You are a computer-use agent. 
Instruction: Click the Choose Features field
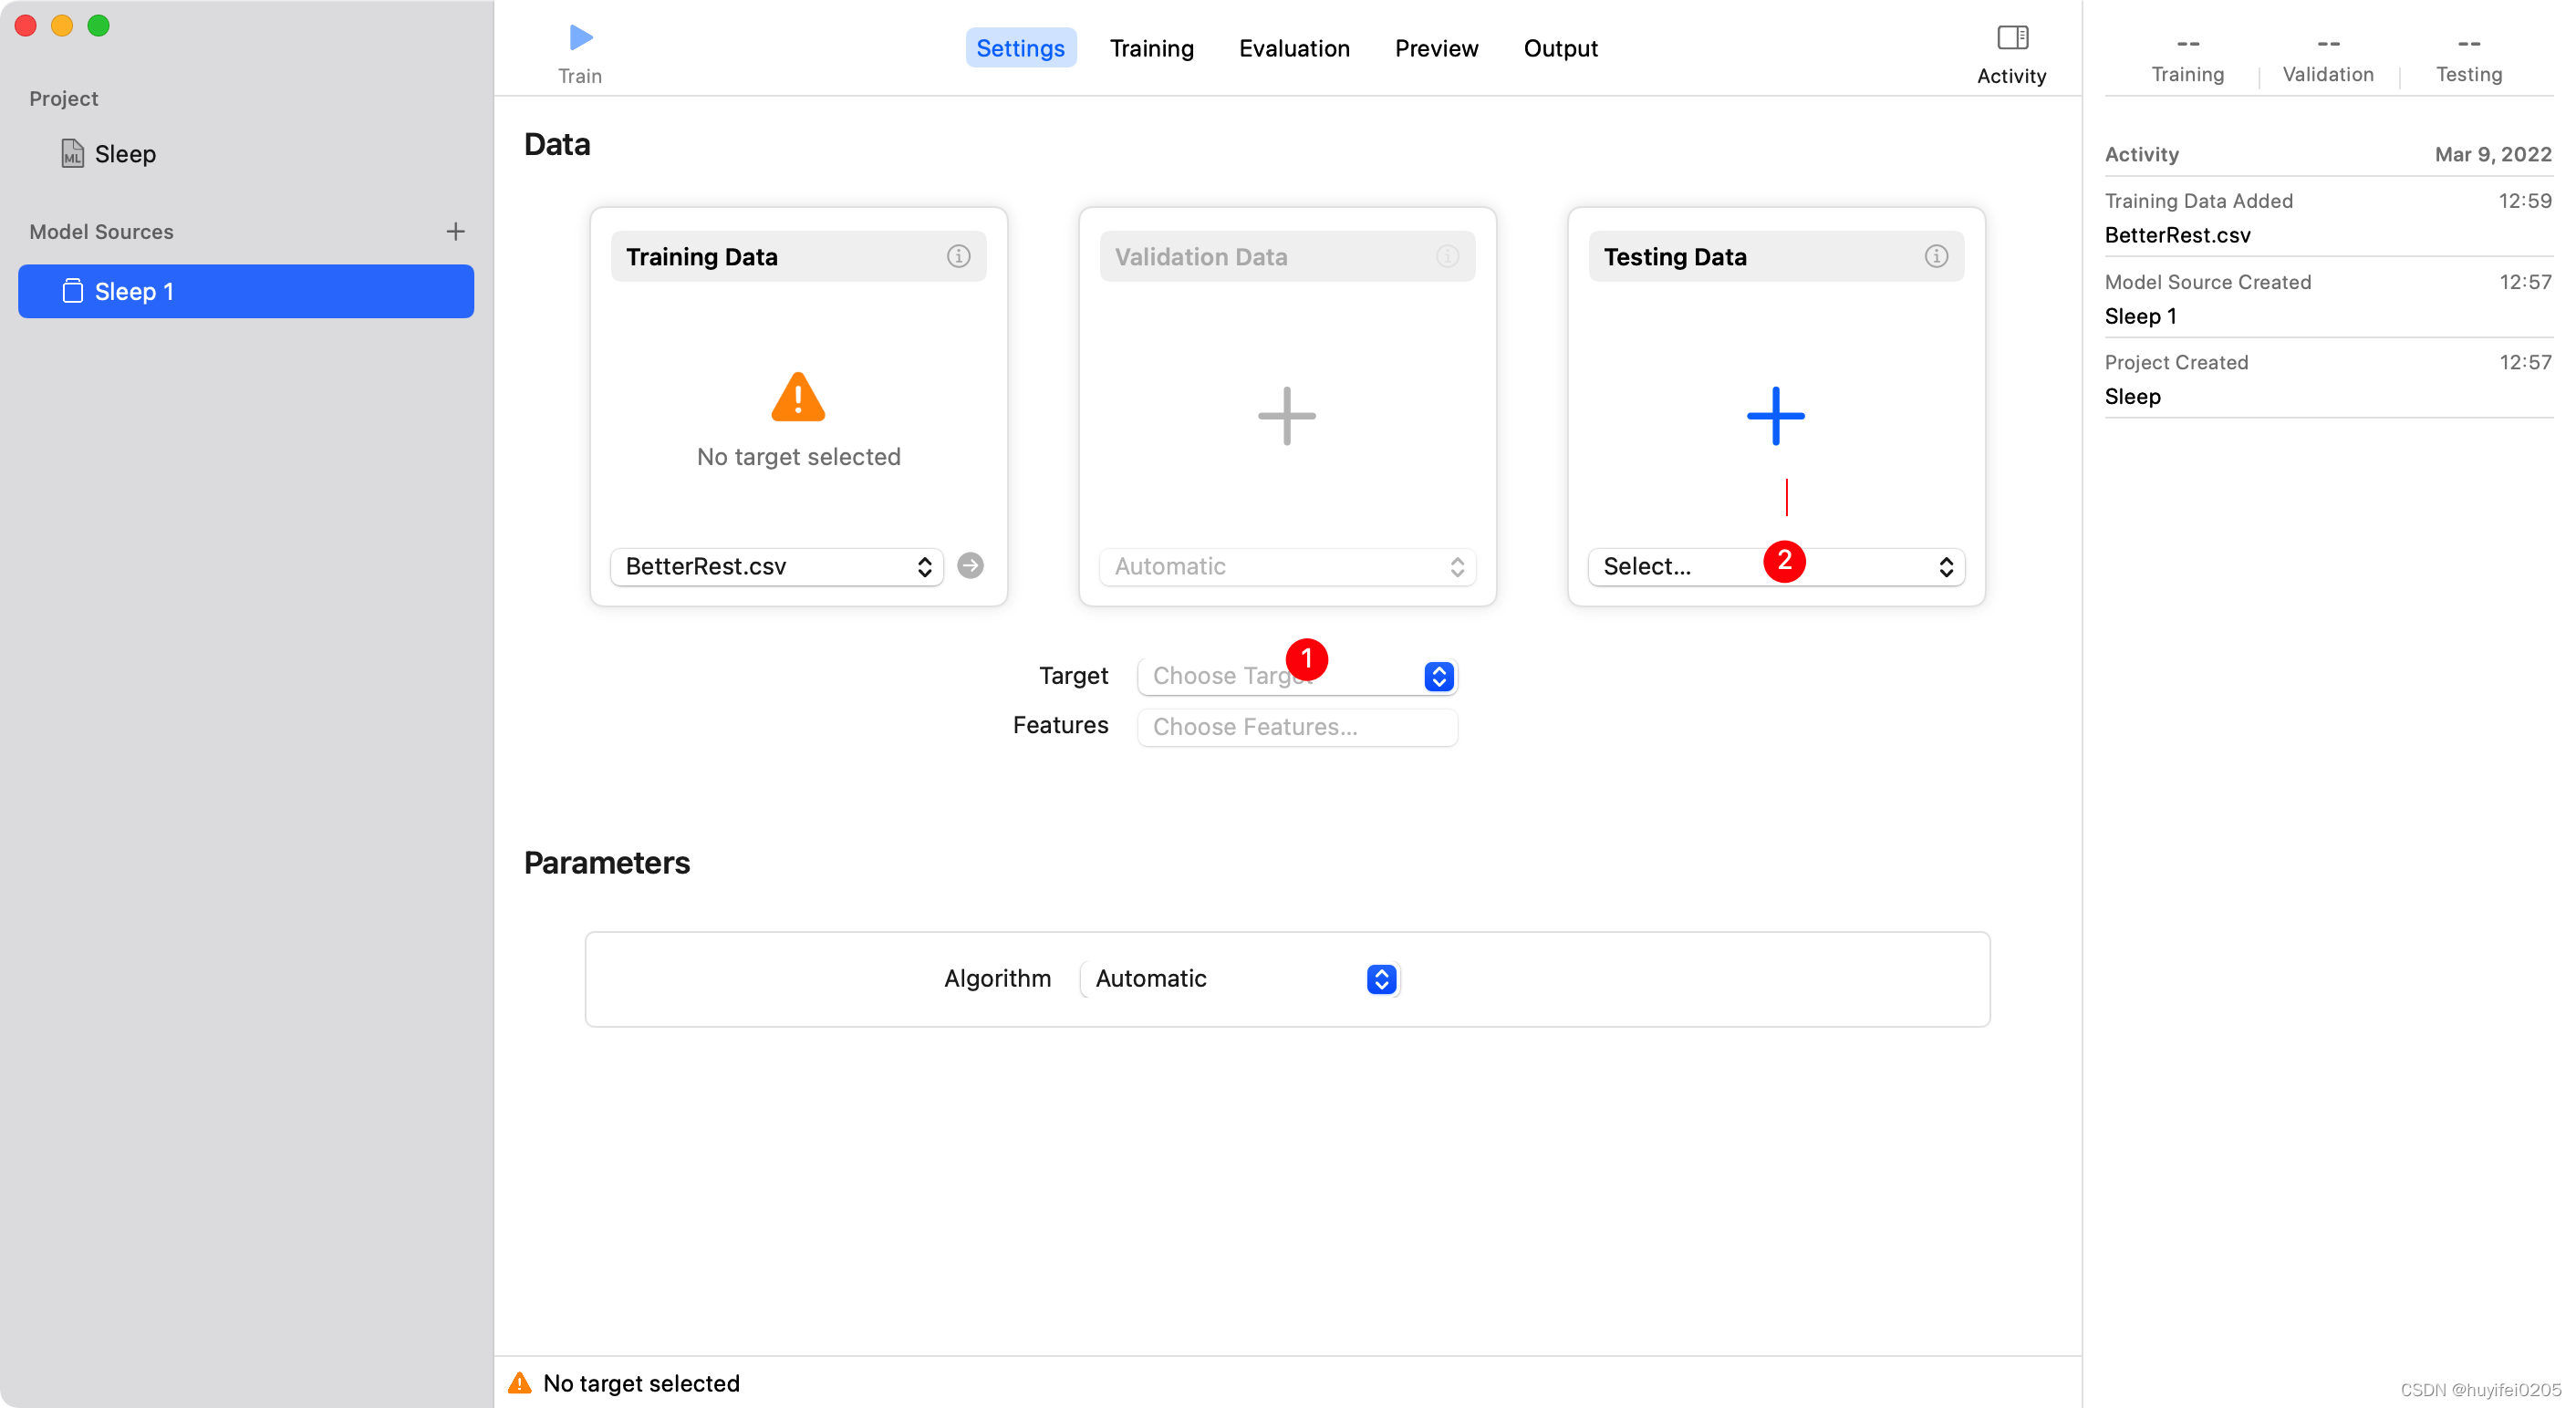coord(1297,727)
